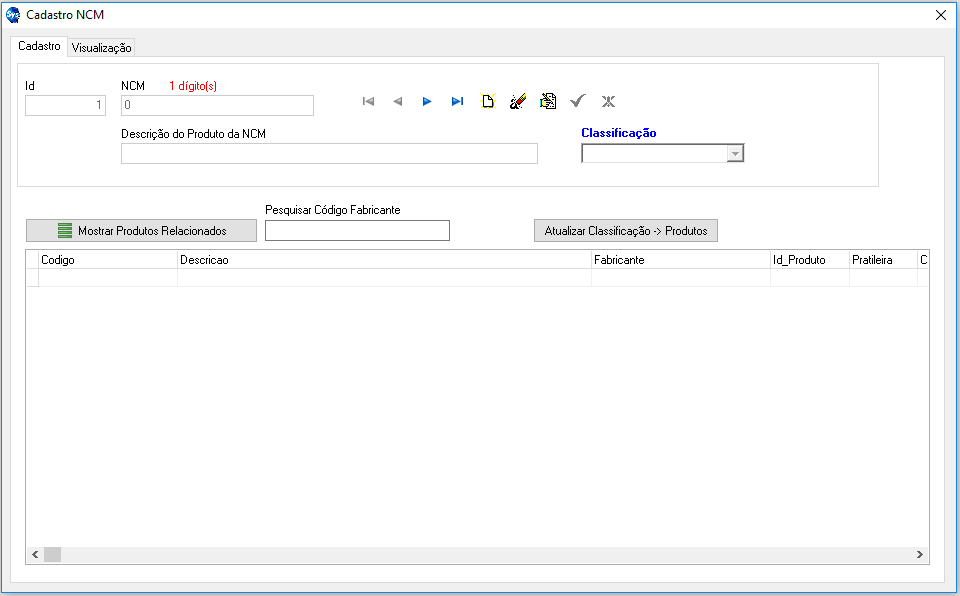
Task: Select the Cadastro tab
Action: coord(39,46)
